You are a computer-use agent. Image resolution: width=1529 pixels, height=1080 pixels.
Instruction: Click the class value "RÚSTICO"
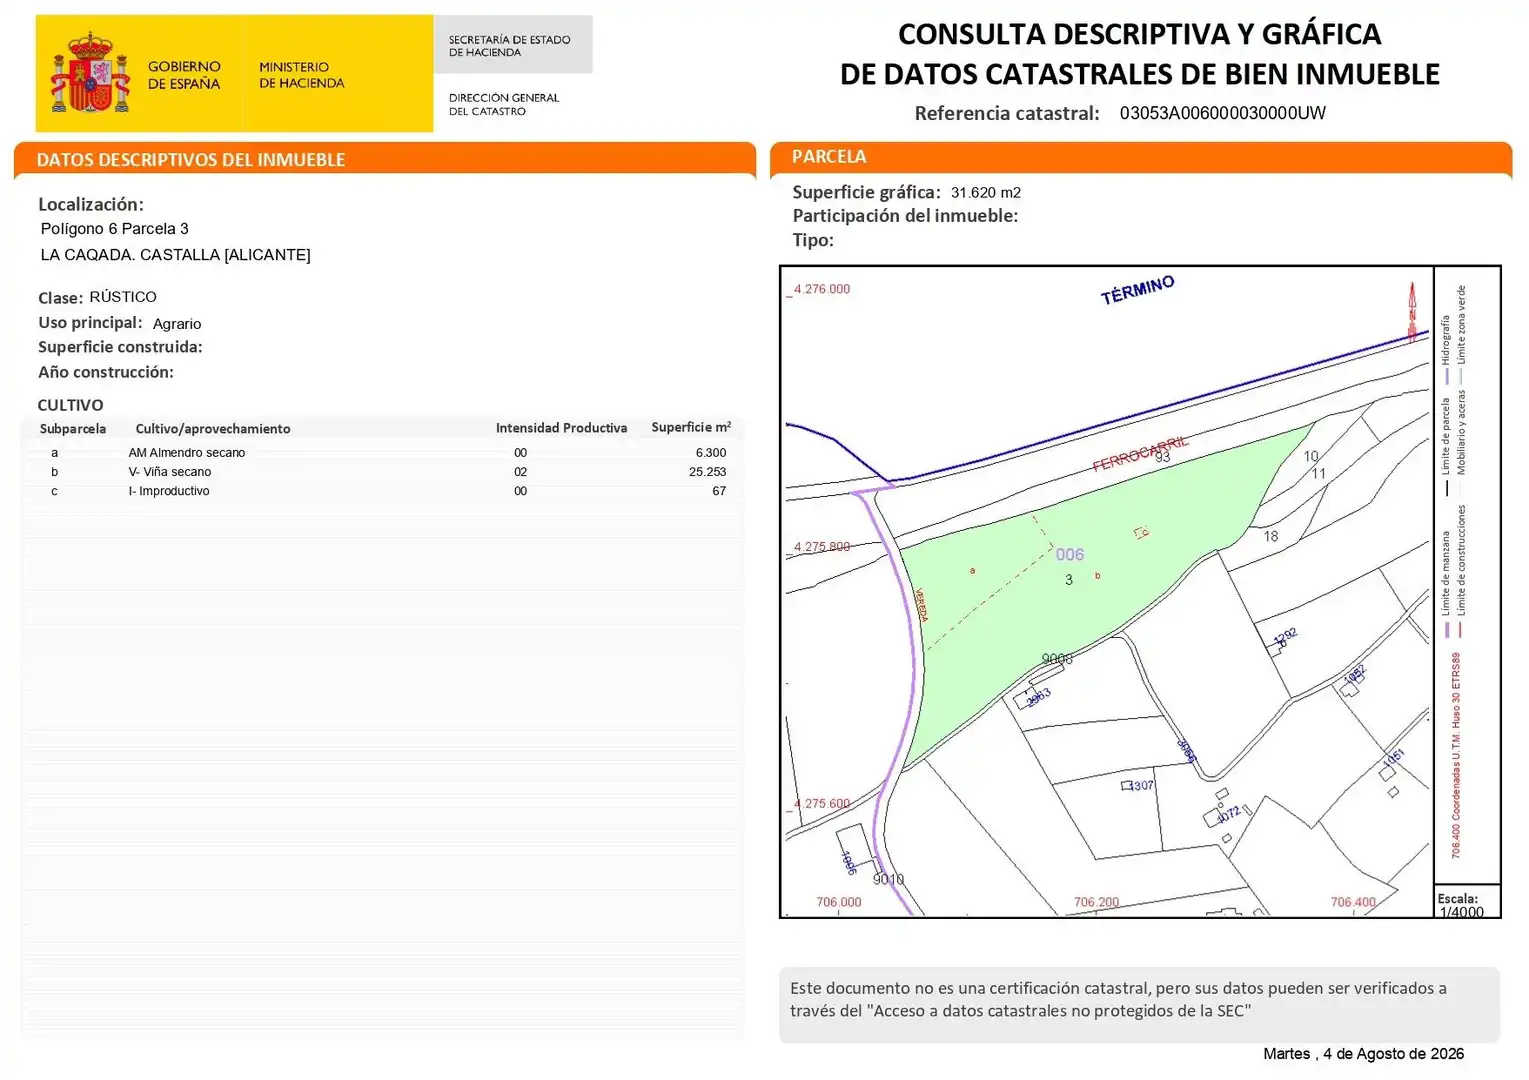[123, 297]
